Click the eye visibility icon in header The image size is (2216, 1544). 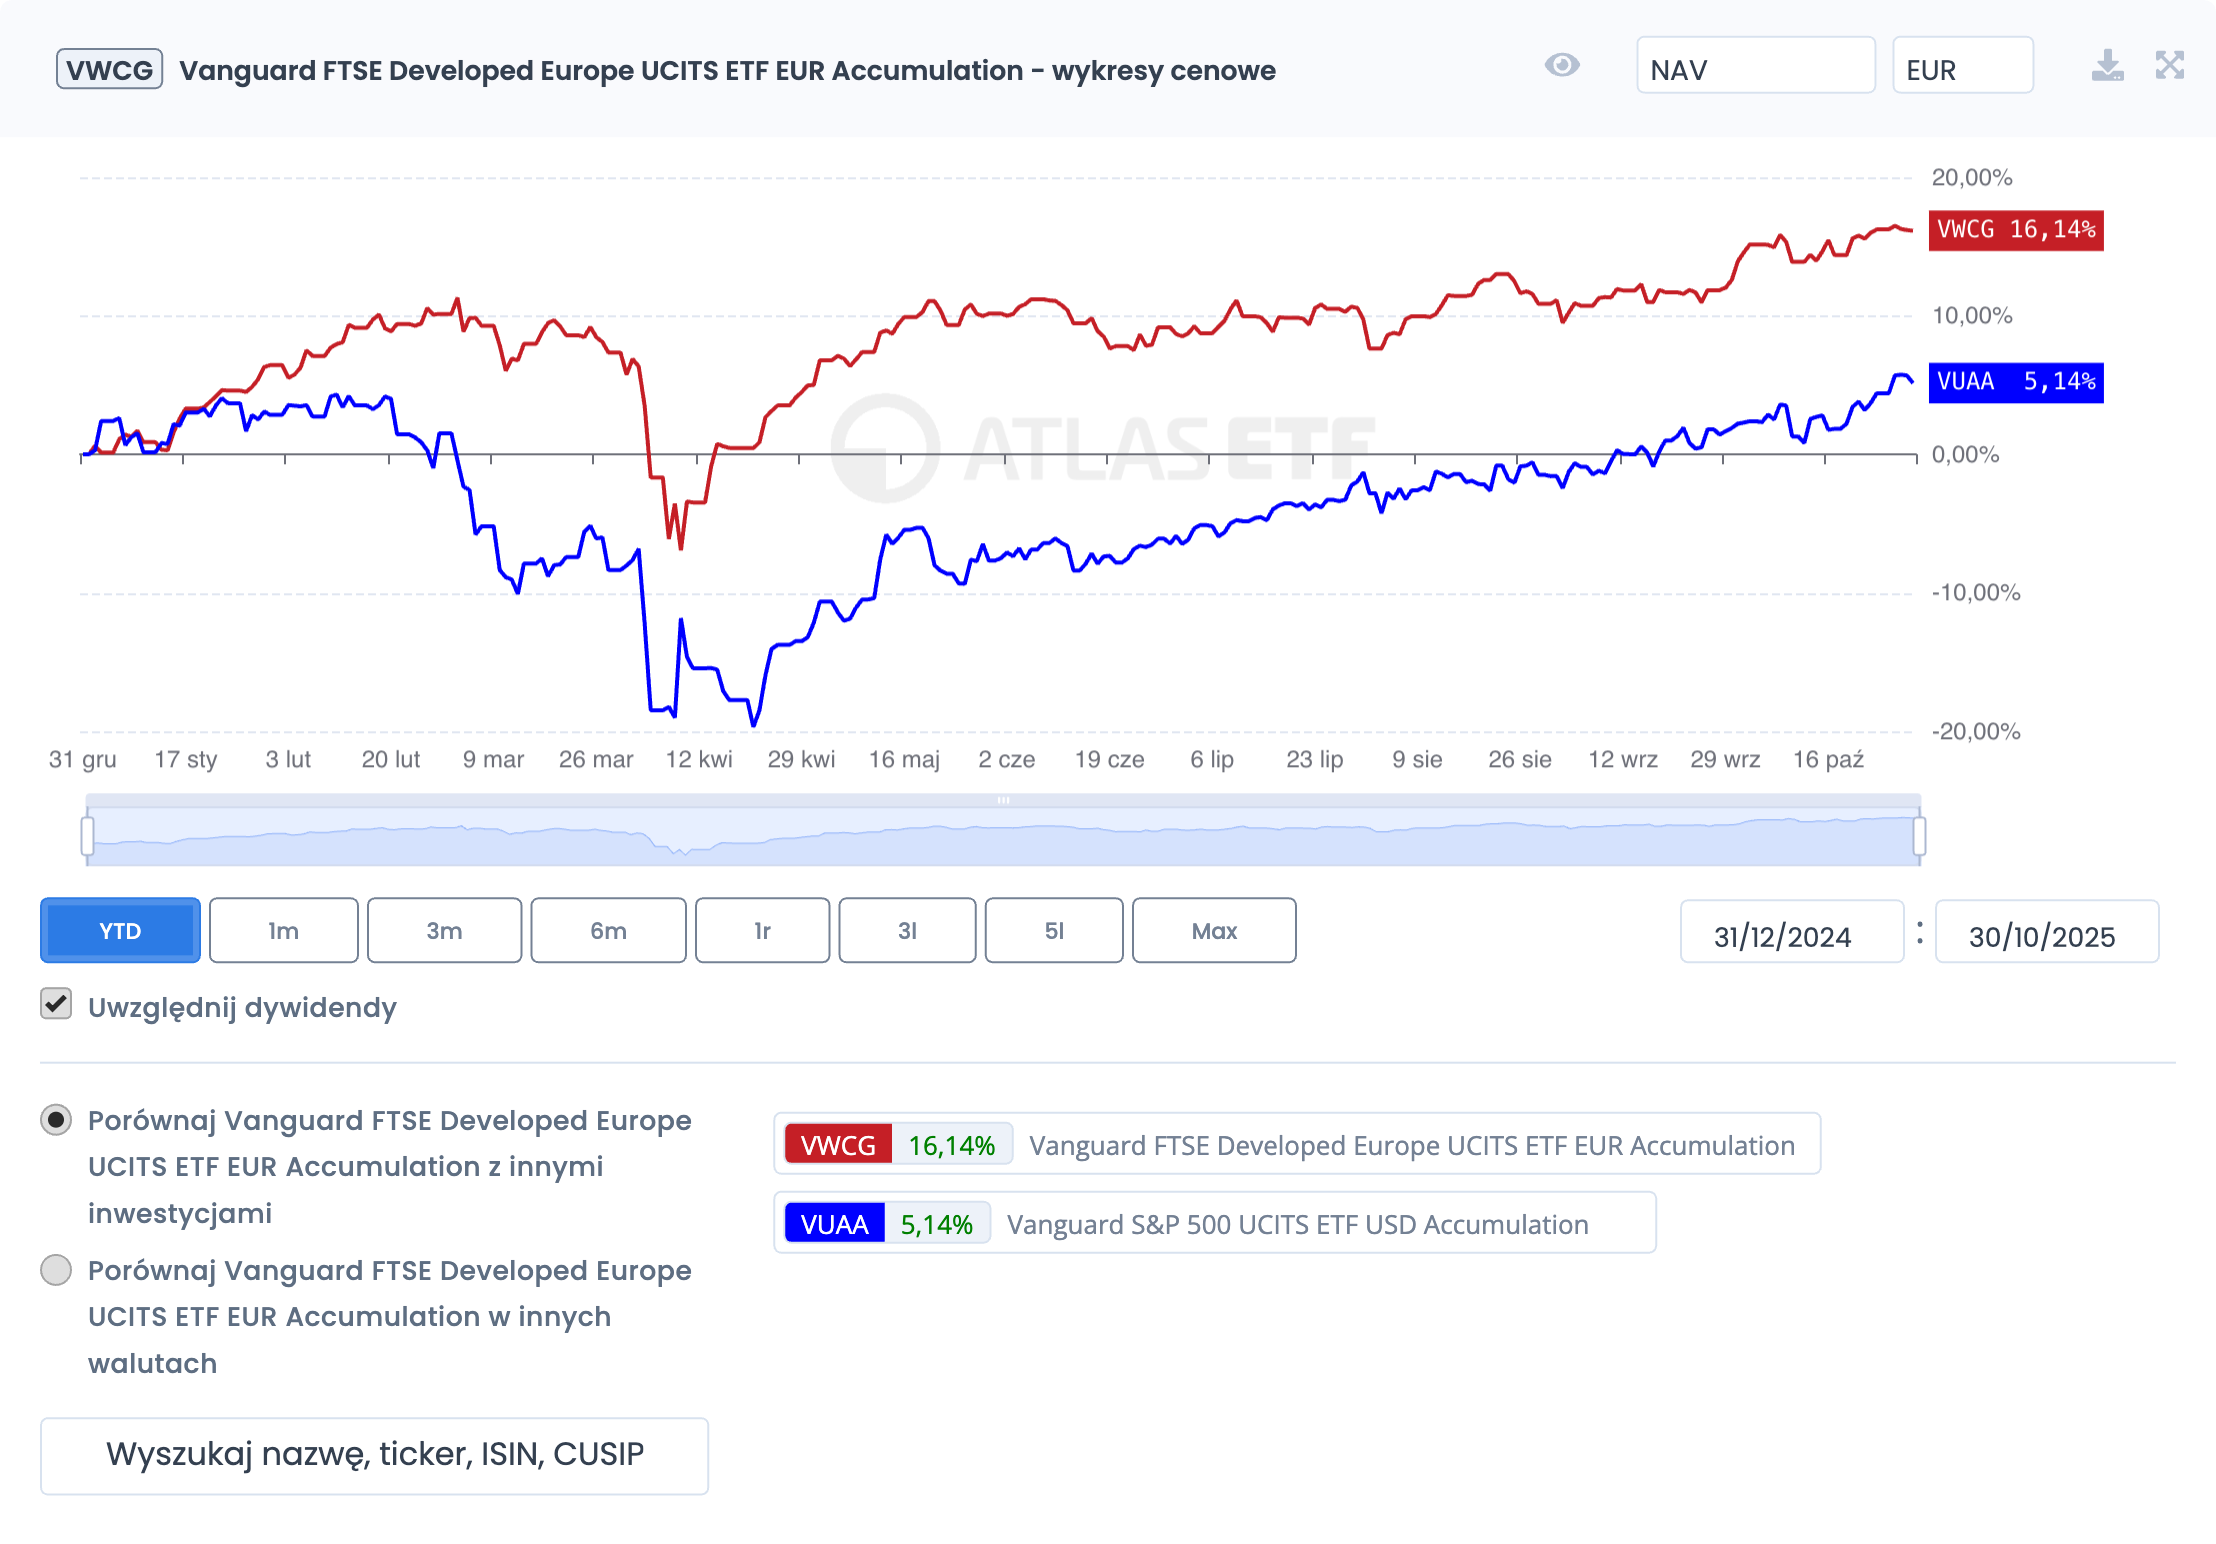[x=1561, y=66]
